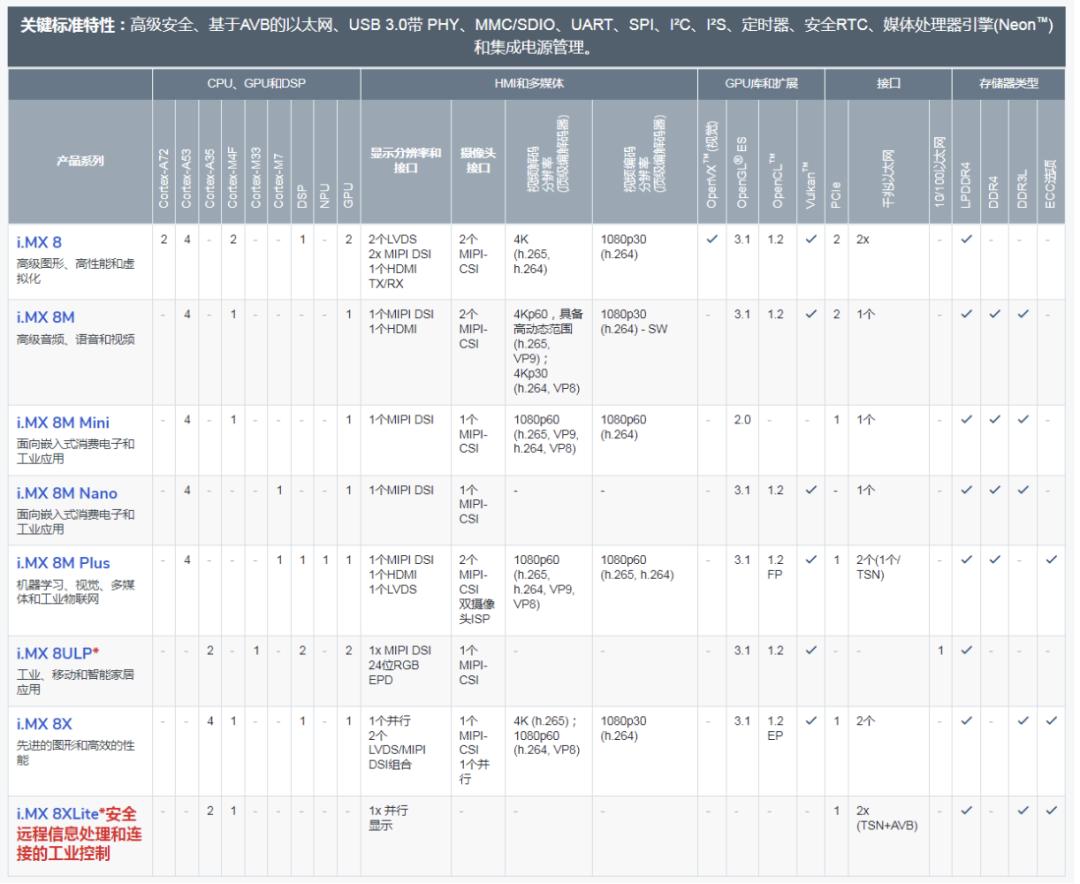Image resolution: width=1080 pixels, height=884 pixels.
Task: Select the PCIe column header
Action: point(836,161)
